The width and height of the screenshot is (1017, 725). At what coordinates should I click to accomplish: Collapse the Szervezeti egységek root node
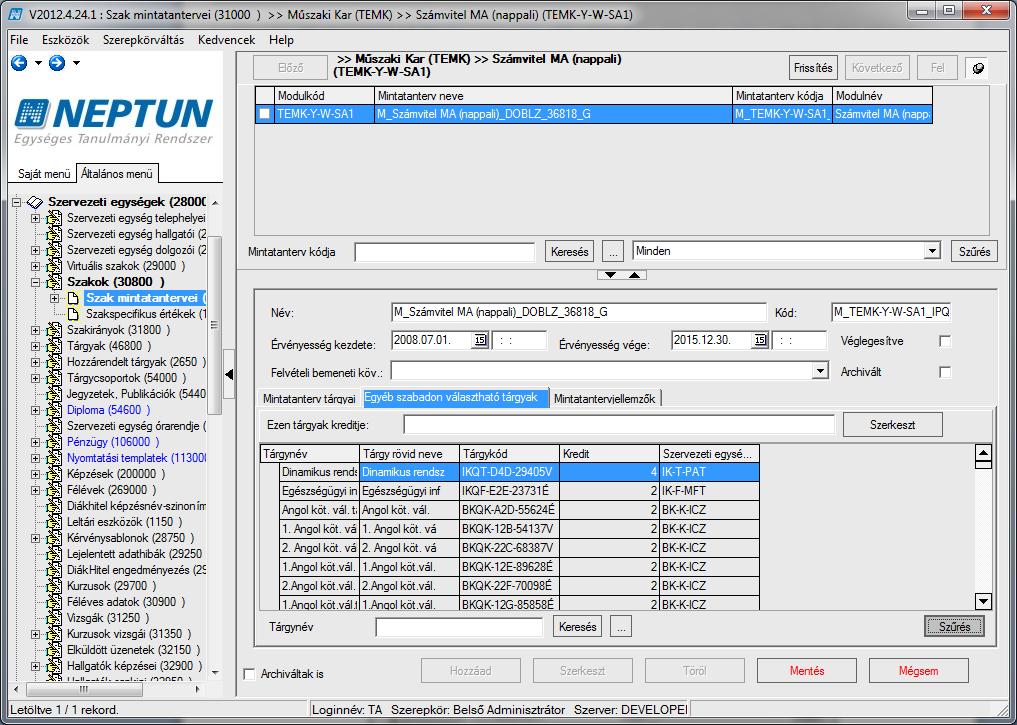click(17, 202)
